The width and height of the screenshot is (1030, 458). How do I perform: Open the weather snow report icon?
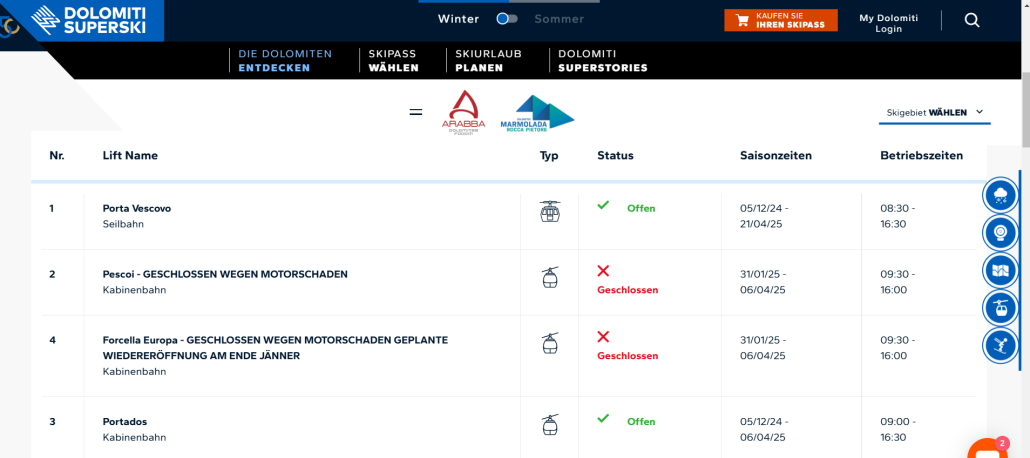pos(1000,195)
